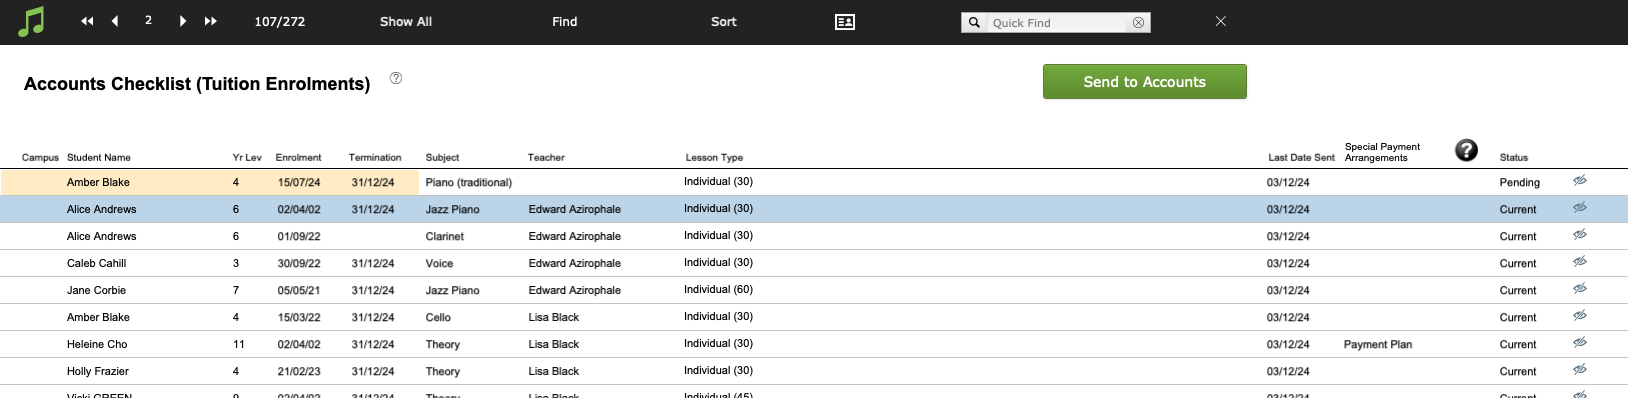Click the Clarinet subject cell
The height and width of the screenshot is (398, 1628).
coord(444,236)
